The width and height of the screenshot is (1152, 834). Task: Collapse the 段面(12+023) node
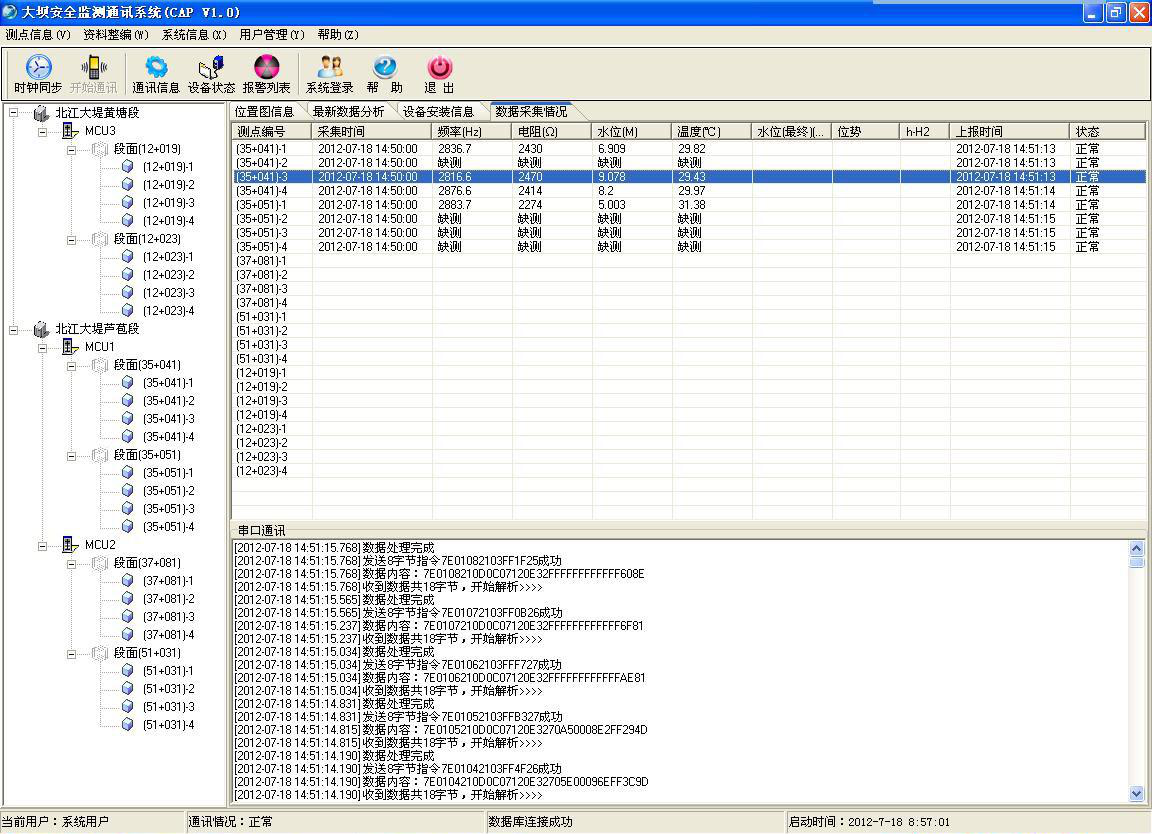tap(71, 240)
